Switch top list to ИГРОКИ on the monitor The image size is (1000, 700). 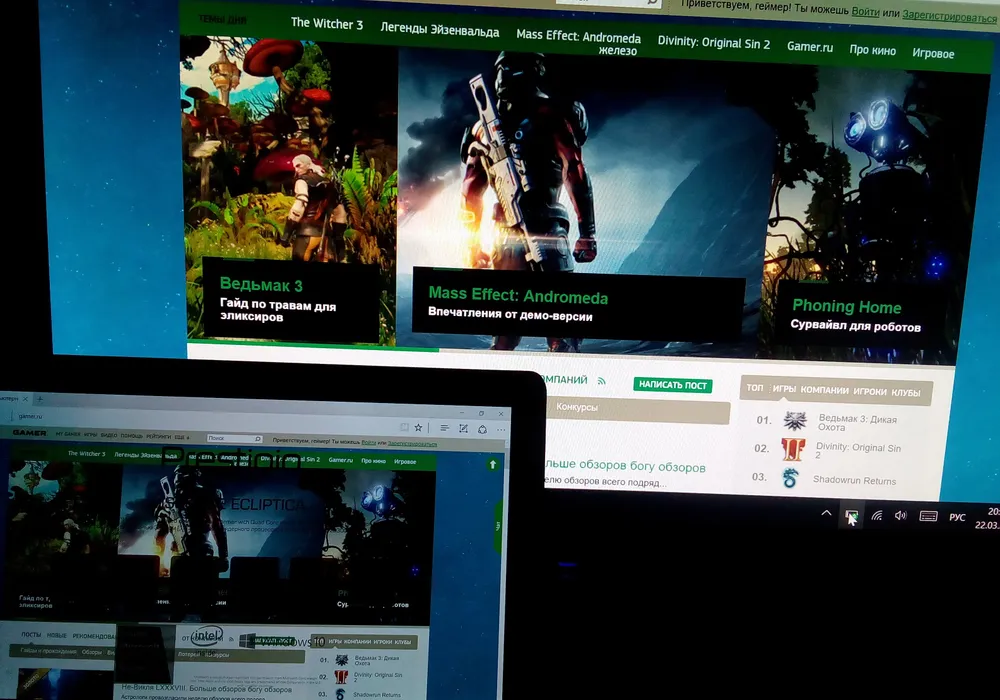point(870,391)
